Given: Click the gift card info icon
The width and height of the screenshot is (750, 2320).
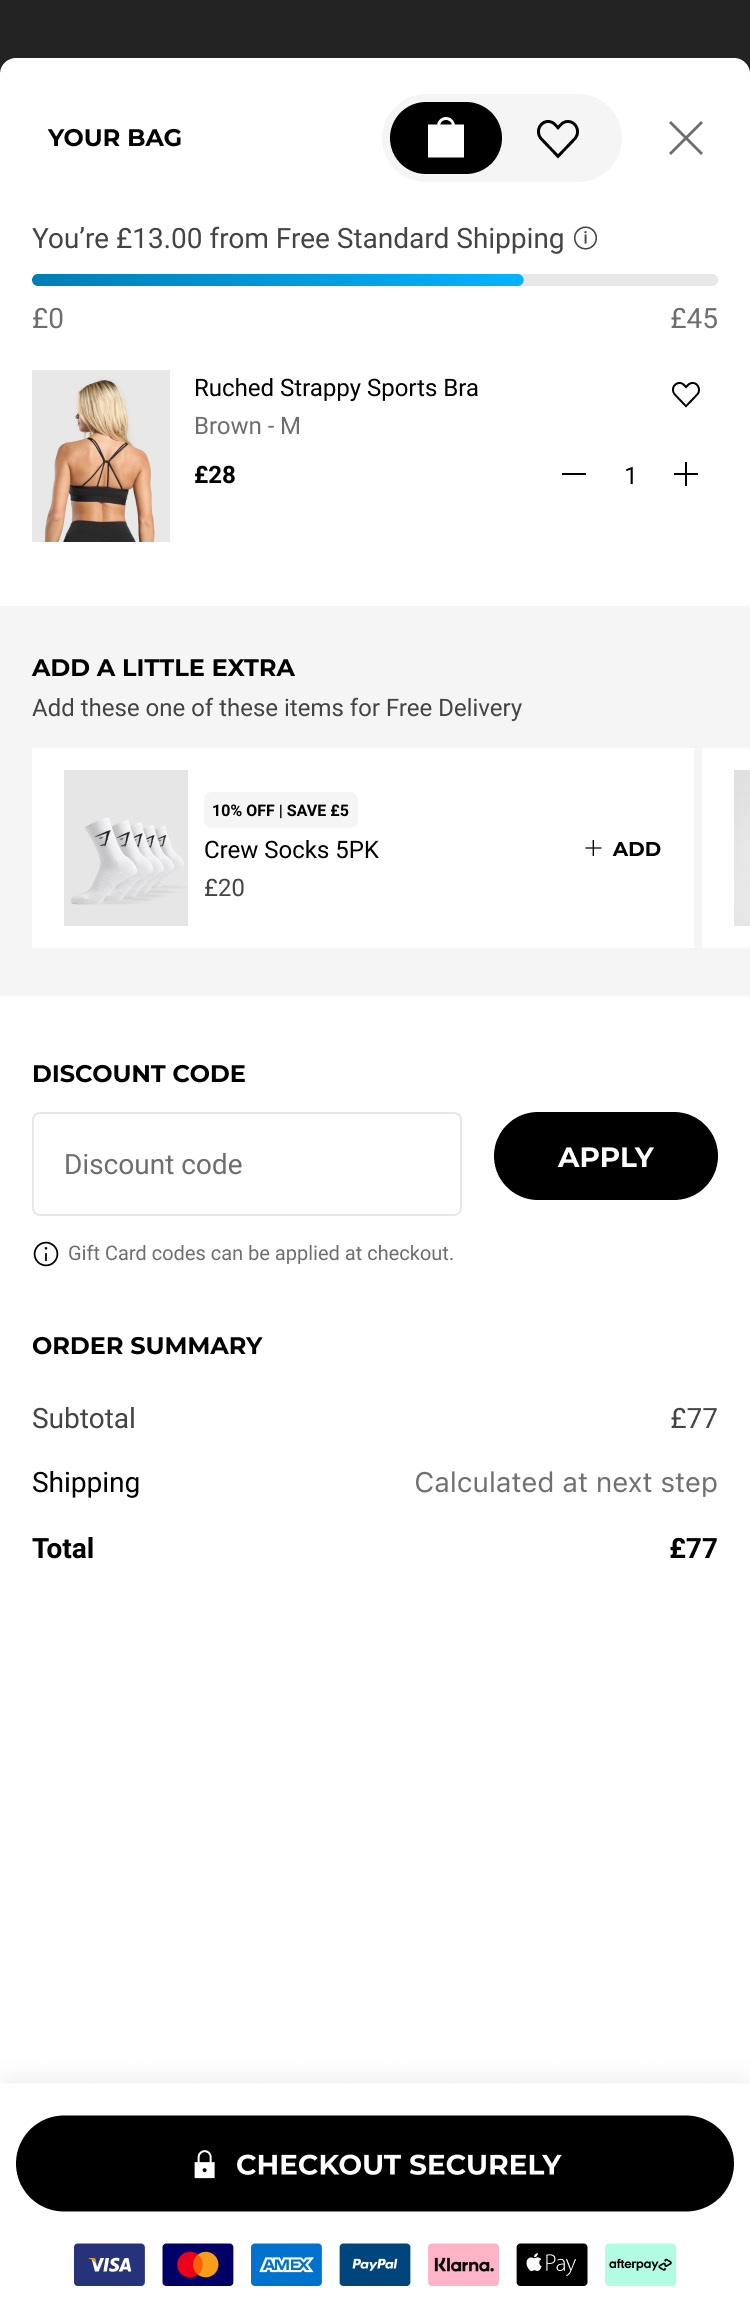Looking at the screenshot, I should 46,1254.
